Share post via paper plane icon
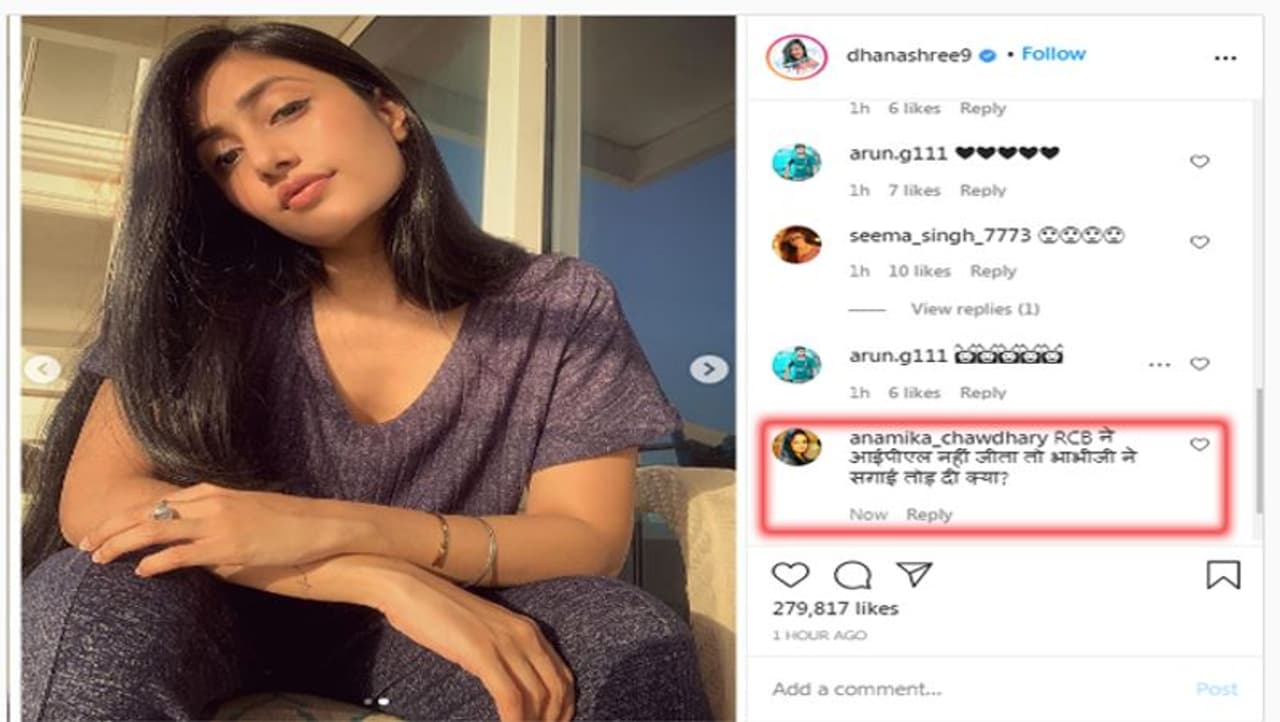Viewport: 1280px width, 722px height. pos(913,575)
